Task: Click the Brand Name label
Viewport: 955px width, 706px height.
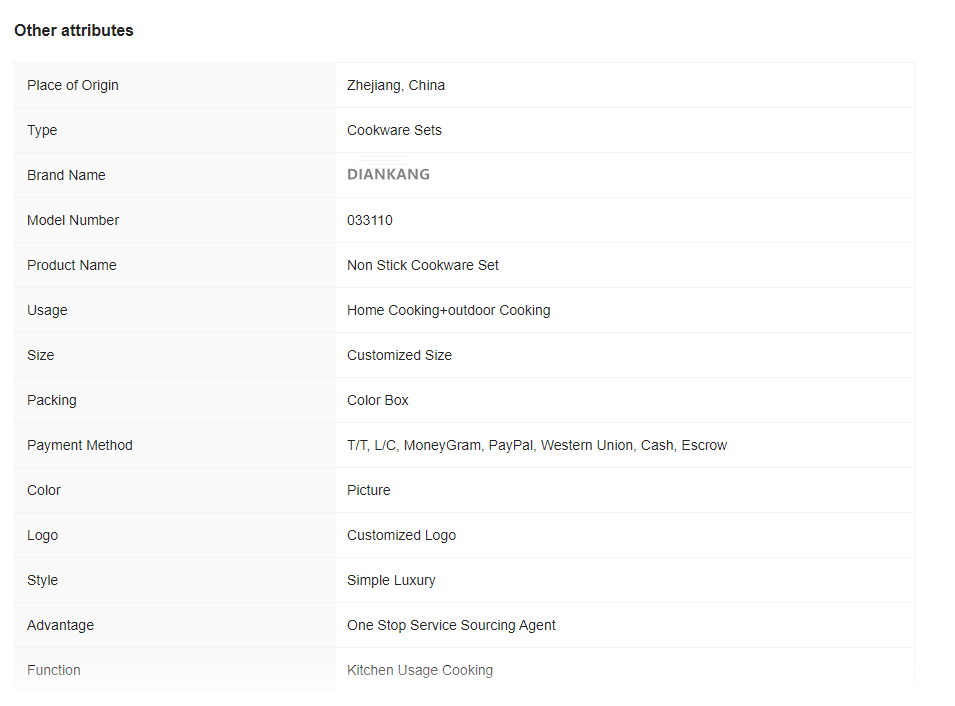Action: pyautogui.click(x=66, y=175)
